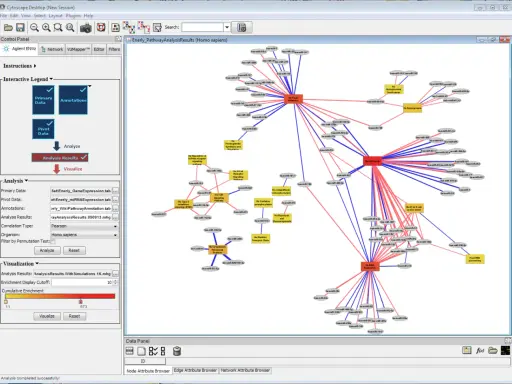Screen dimensions: 512x384
Task: Toggle the Primary Data legend box
Action: [x=43, y=100]
